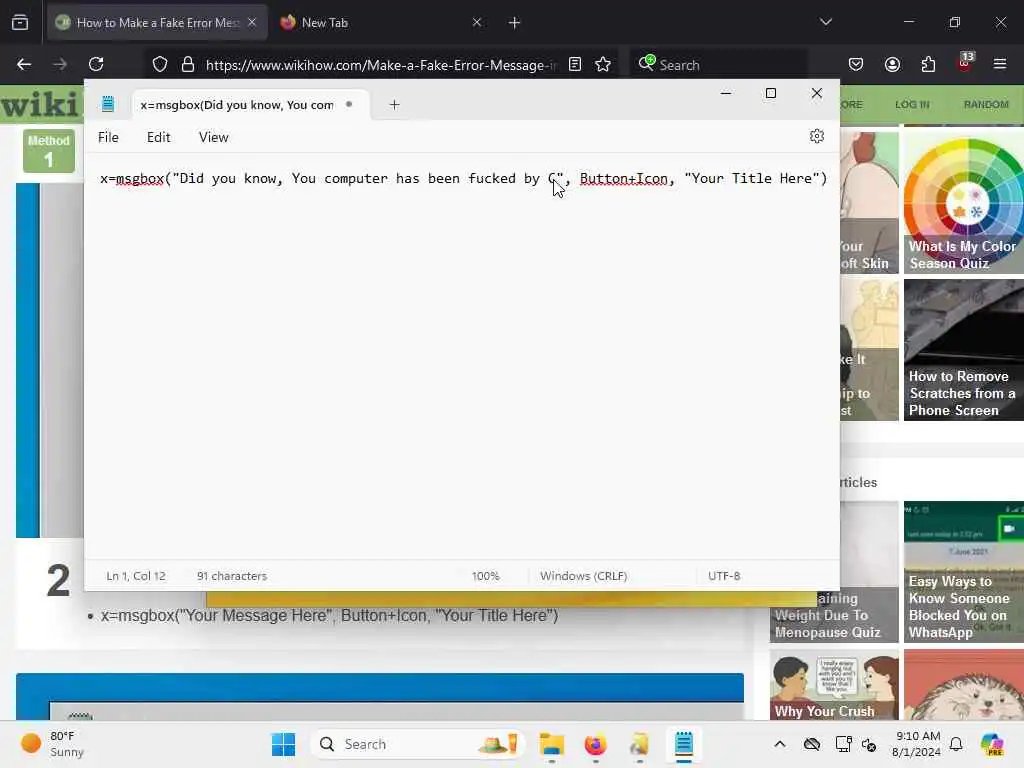Reload the wikiHow page
Viewport: 1024px width, 768px height.
pos(96,64)
